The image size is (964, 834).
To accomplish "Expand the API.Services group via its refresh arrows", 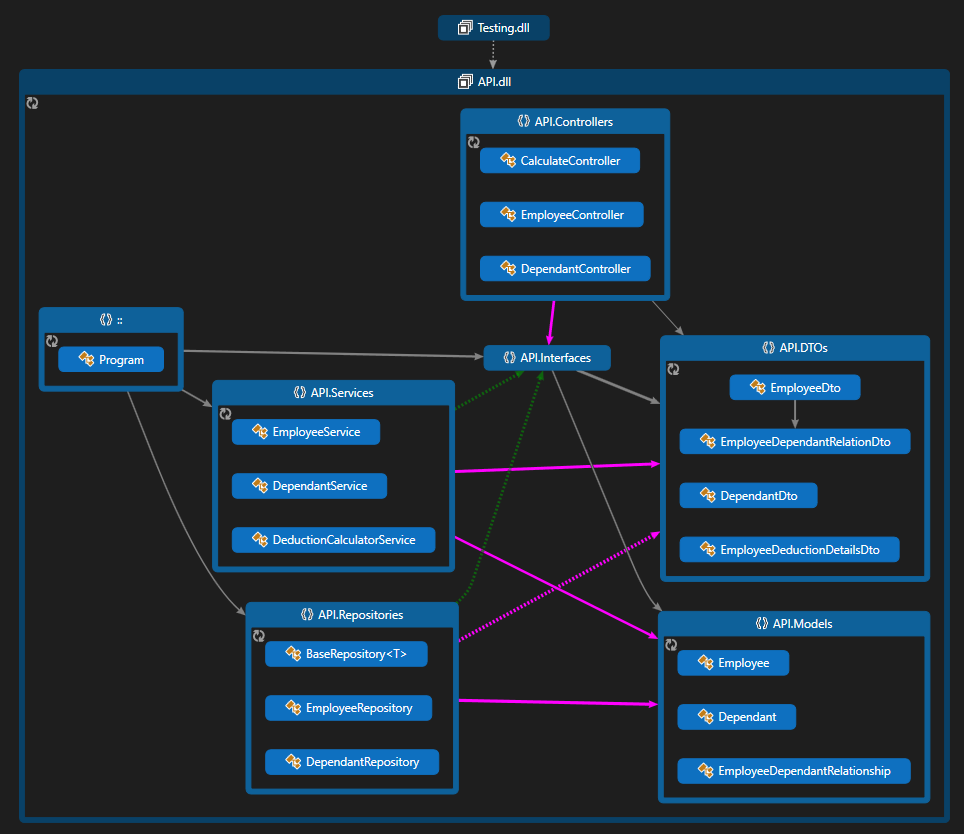I will click(226, 413).
